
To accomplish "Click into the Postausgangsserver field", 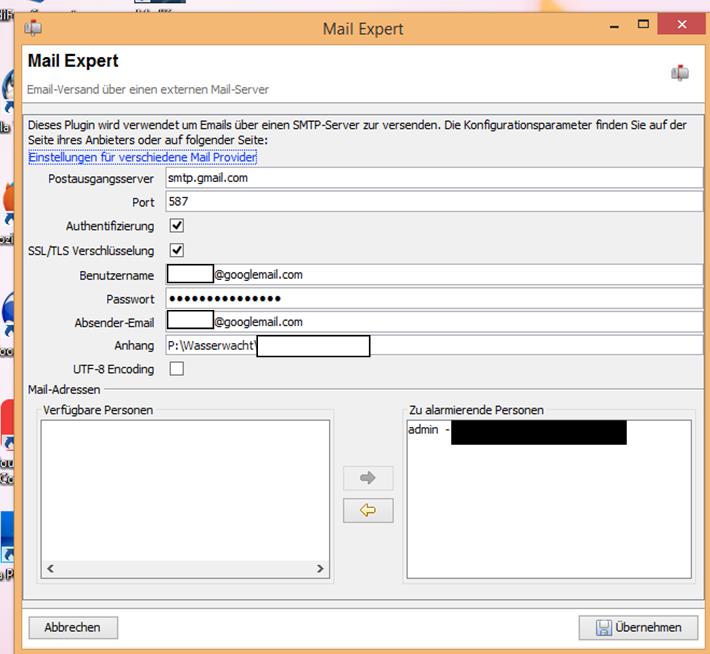I will 434,178.
